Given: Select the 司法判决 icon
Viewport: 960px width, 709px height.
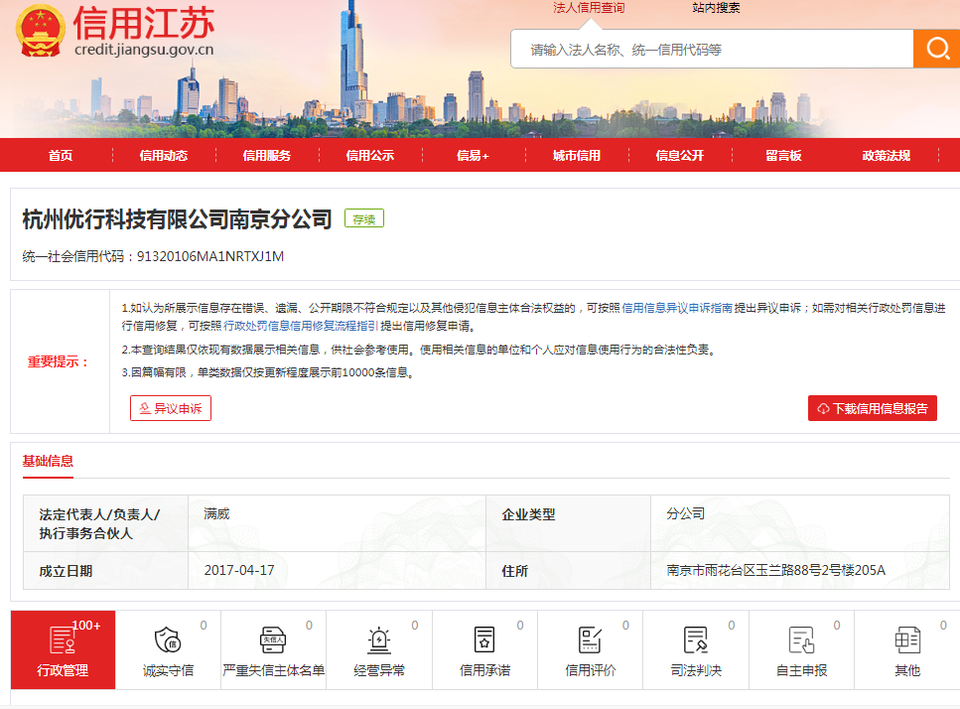Looking at the screenshot, I should [696, 640].
